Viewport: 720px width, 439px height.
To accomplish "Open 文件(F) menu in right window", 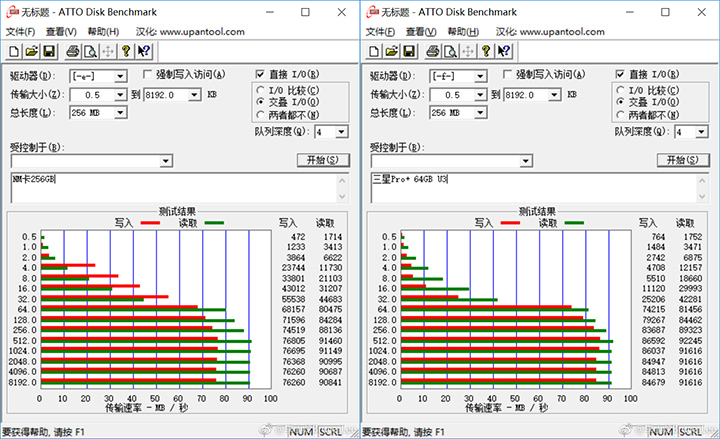I will (380, 32).
